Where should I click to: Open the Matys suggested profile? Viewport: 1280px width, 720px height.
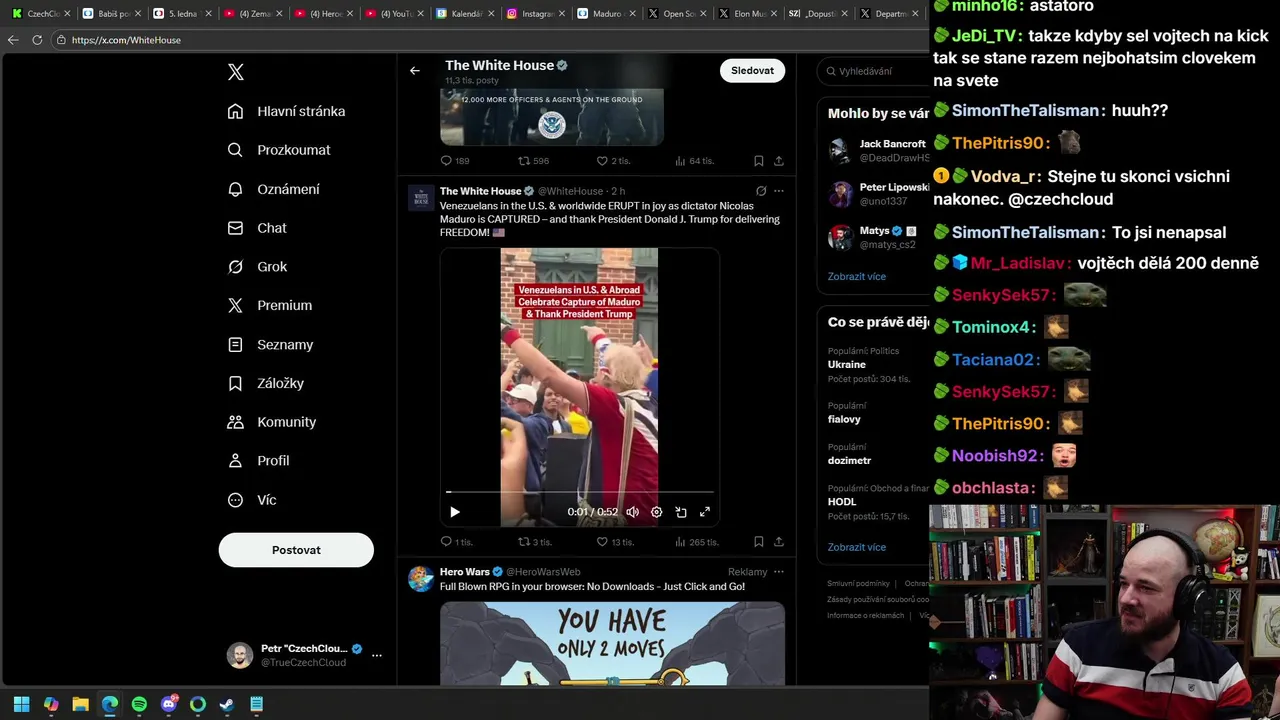878,237
